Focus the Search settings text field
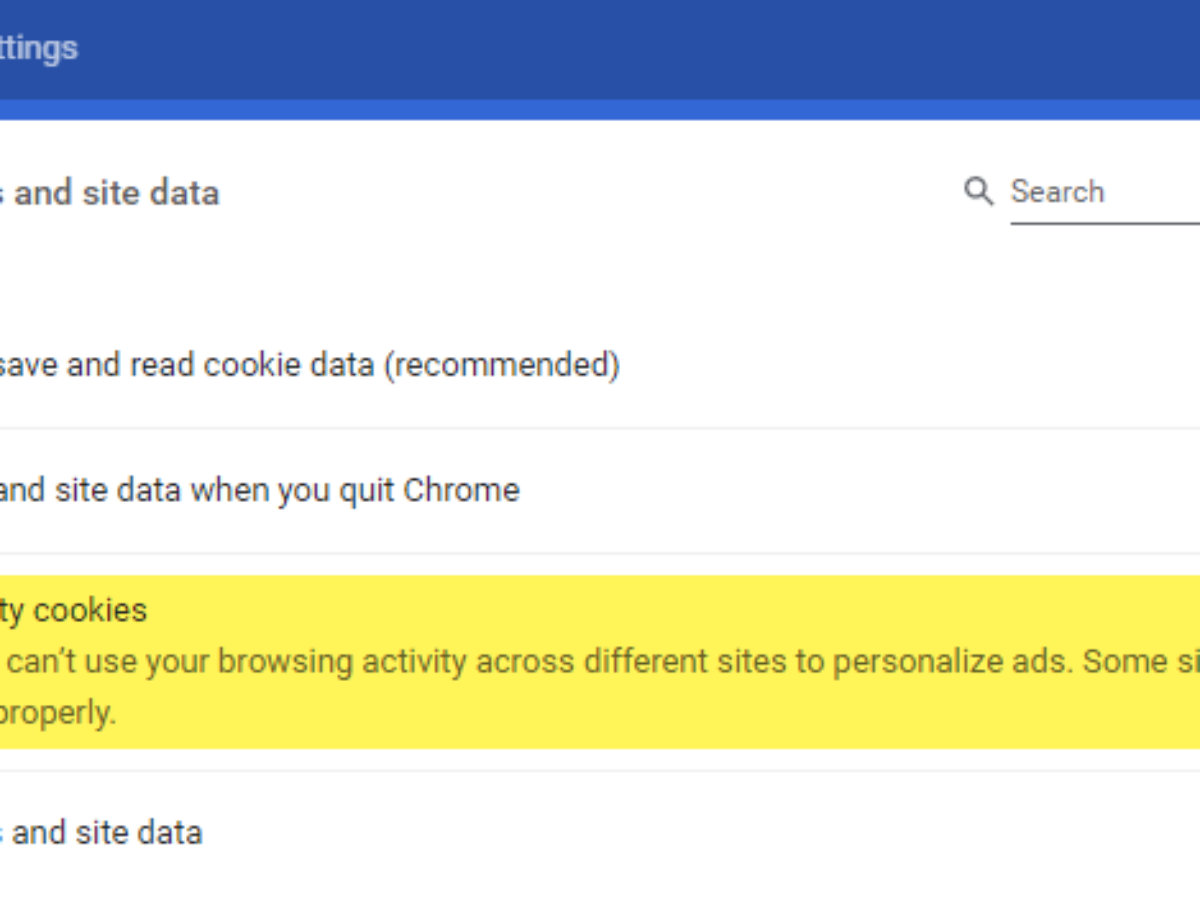The width and height of the screenshot is (1200, 900). 1100,191
